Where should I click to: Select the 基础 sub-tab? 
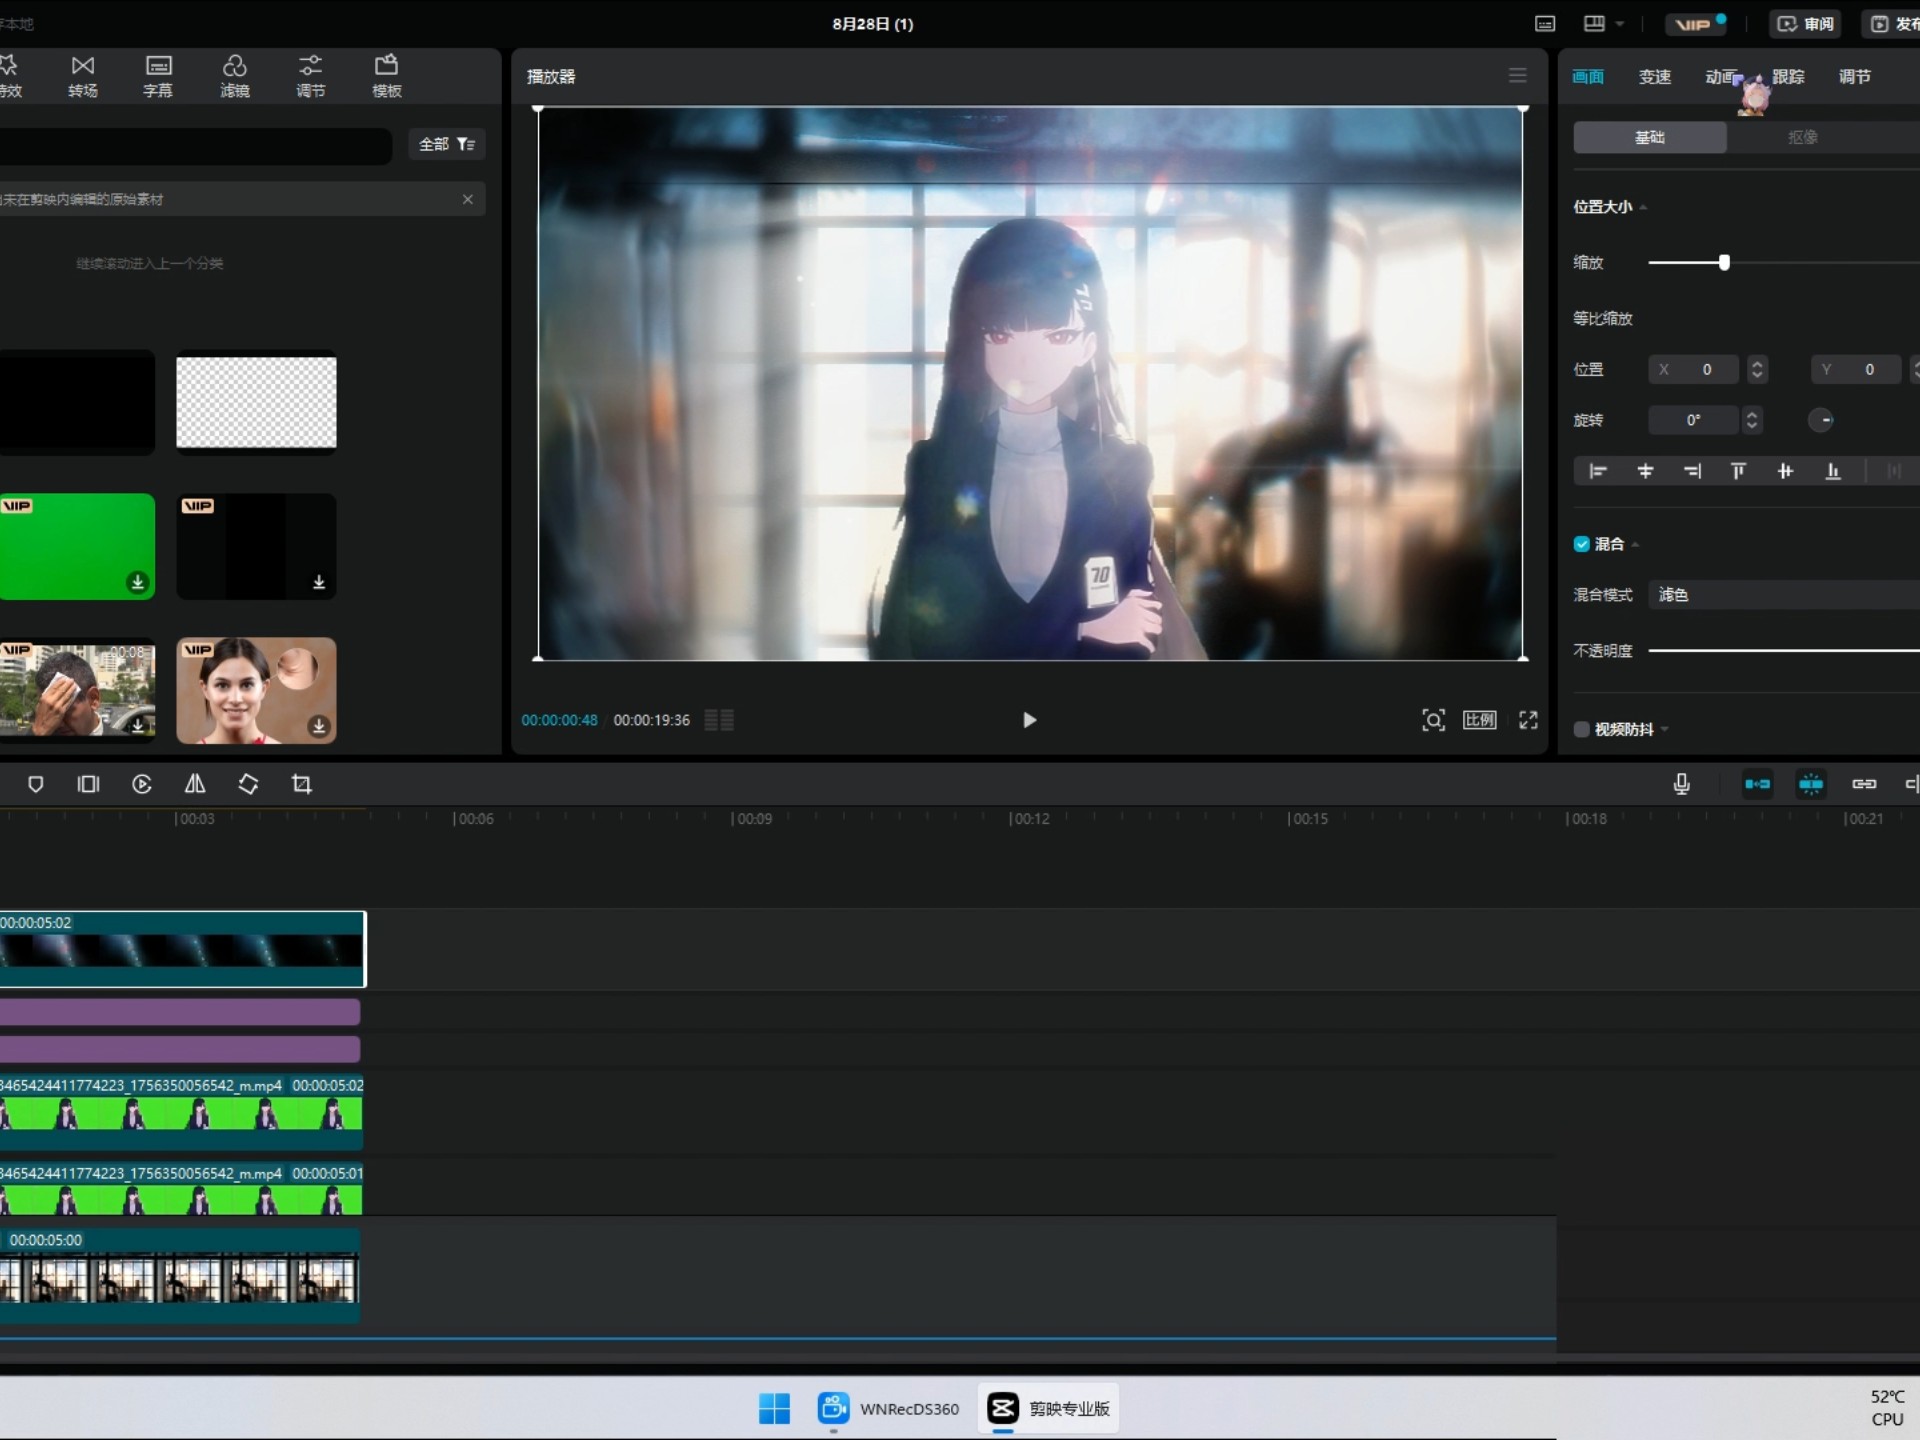pyautogui.click(x=1650, y=137)
